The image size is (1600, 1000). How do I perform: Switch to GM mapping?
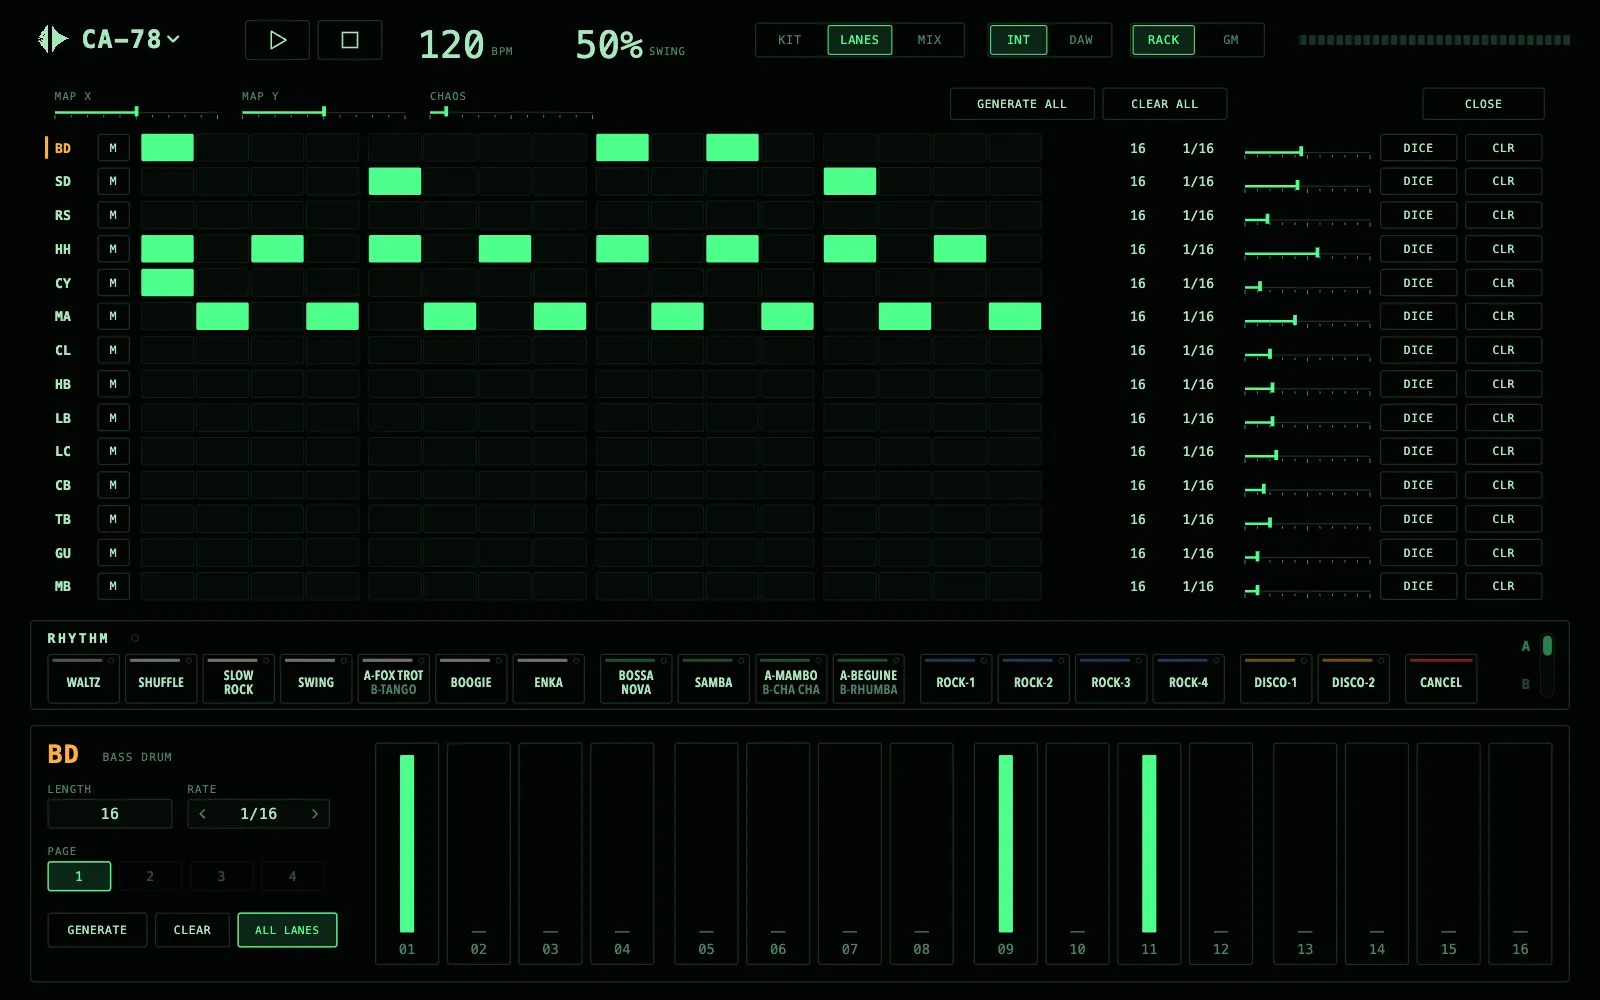[1231, 40]
